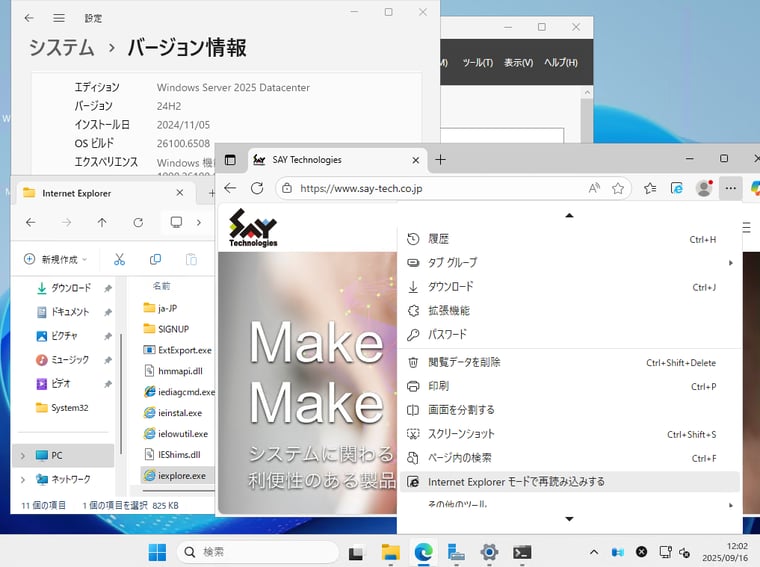Click the Copilot icon in Edge
The width and height of the screenshot is (760, 567).
pyautogui.click(x=755, y=188)
